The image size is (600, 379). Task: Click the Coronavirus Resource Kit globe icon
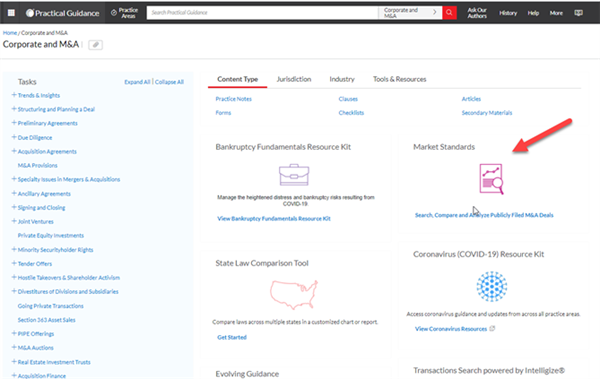click(492, 286)
